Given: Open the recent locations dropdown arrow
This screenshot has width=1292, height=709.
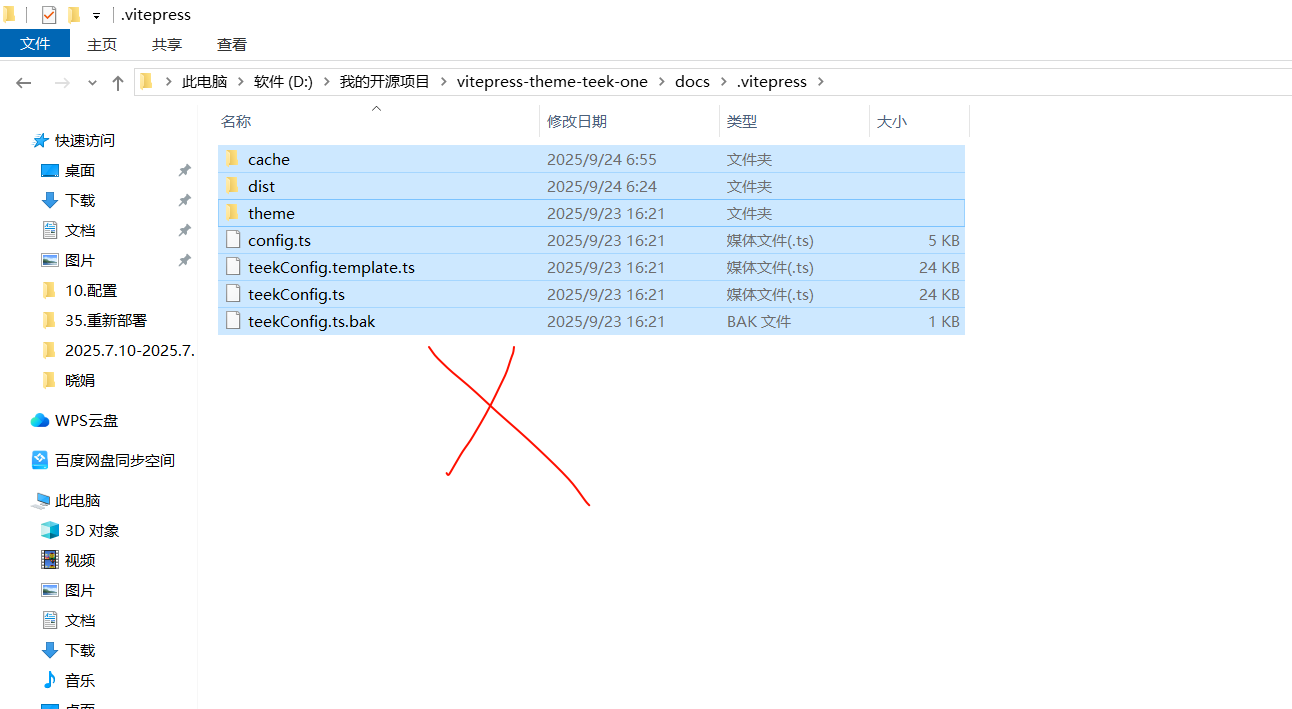Looking at the screenshot, I should 92,83.
